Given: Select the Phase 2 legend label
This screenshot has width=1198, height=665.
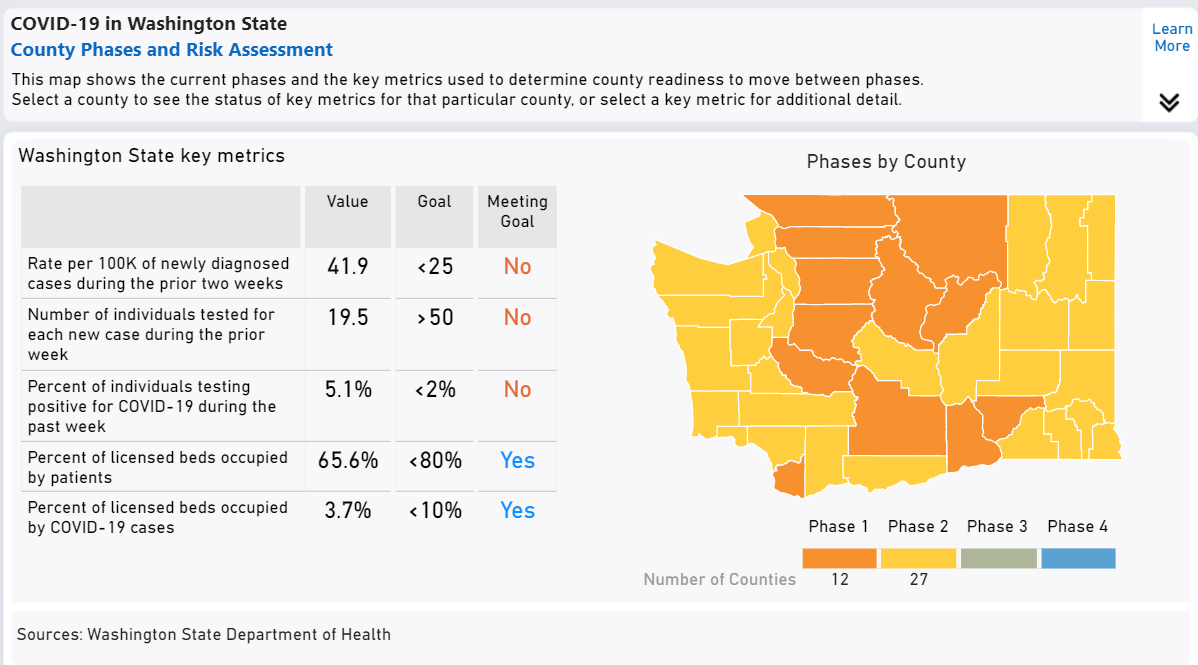Looking at the screenshot, I should point(918,526).
